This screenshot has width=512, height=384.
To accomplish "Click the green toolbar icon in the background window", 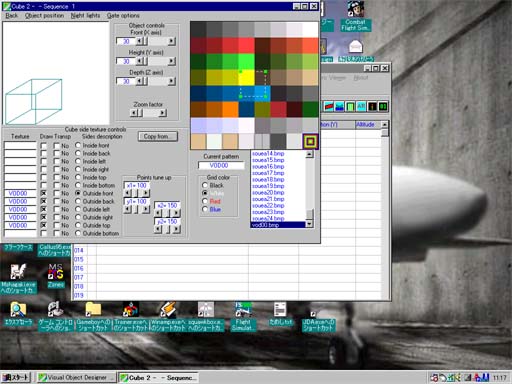I will tap(350, 106).
